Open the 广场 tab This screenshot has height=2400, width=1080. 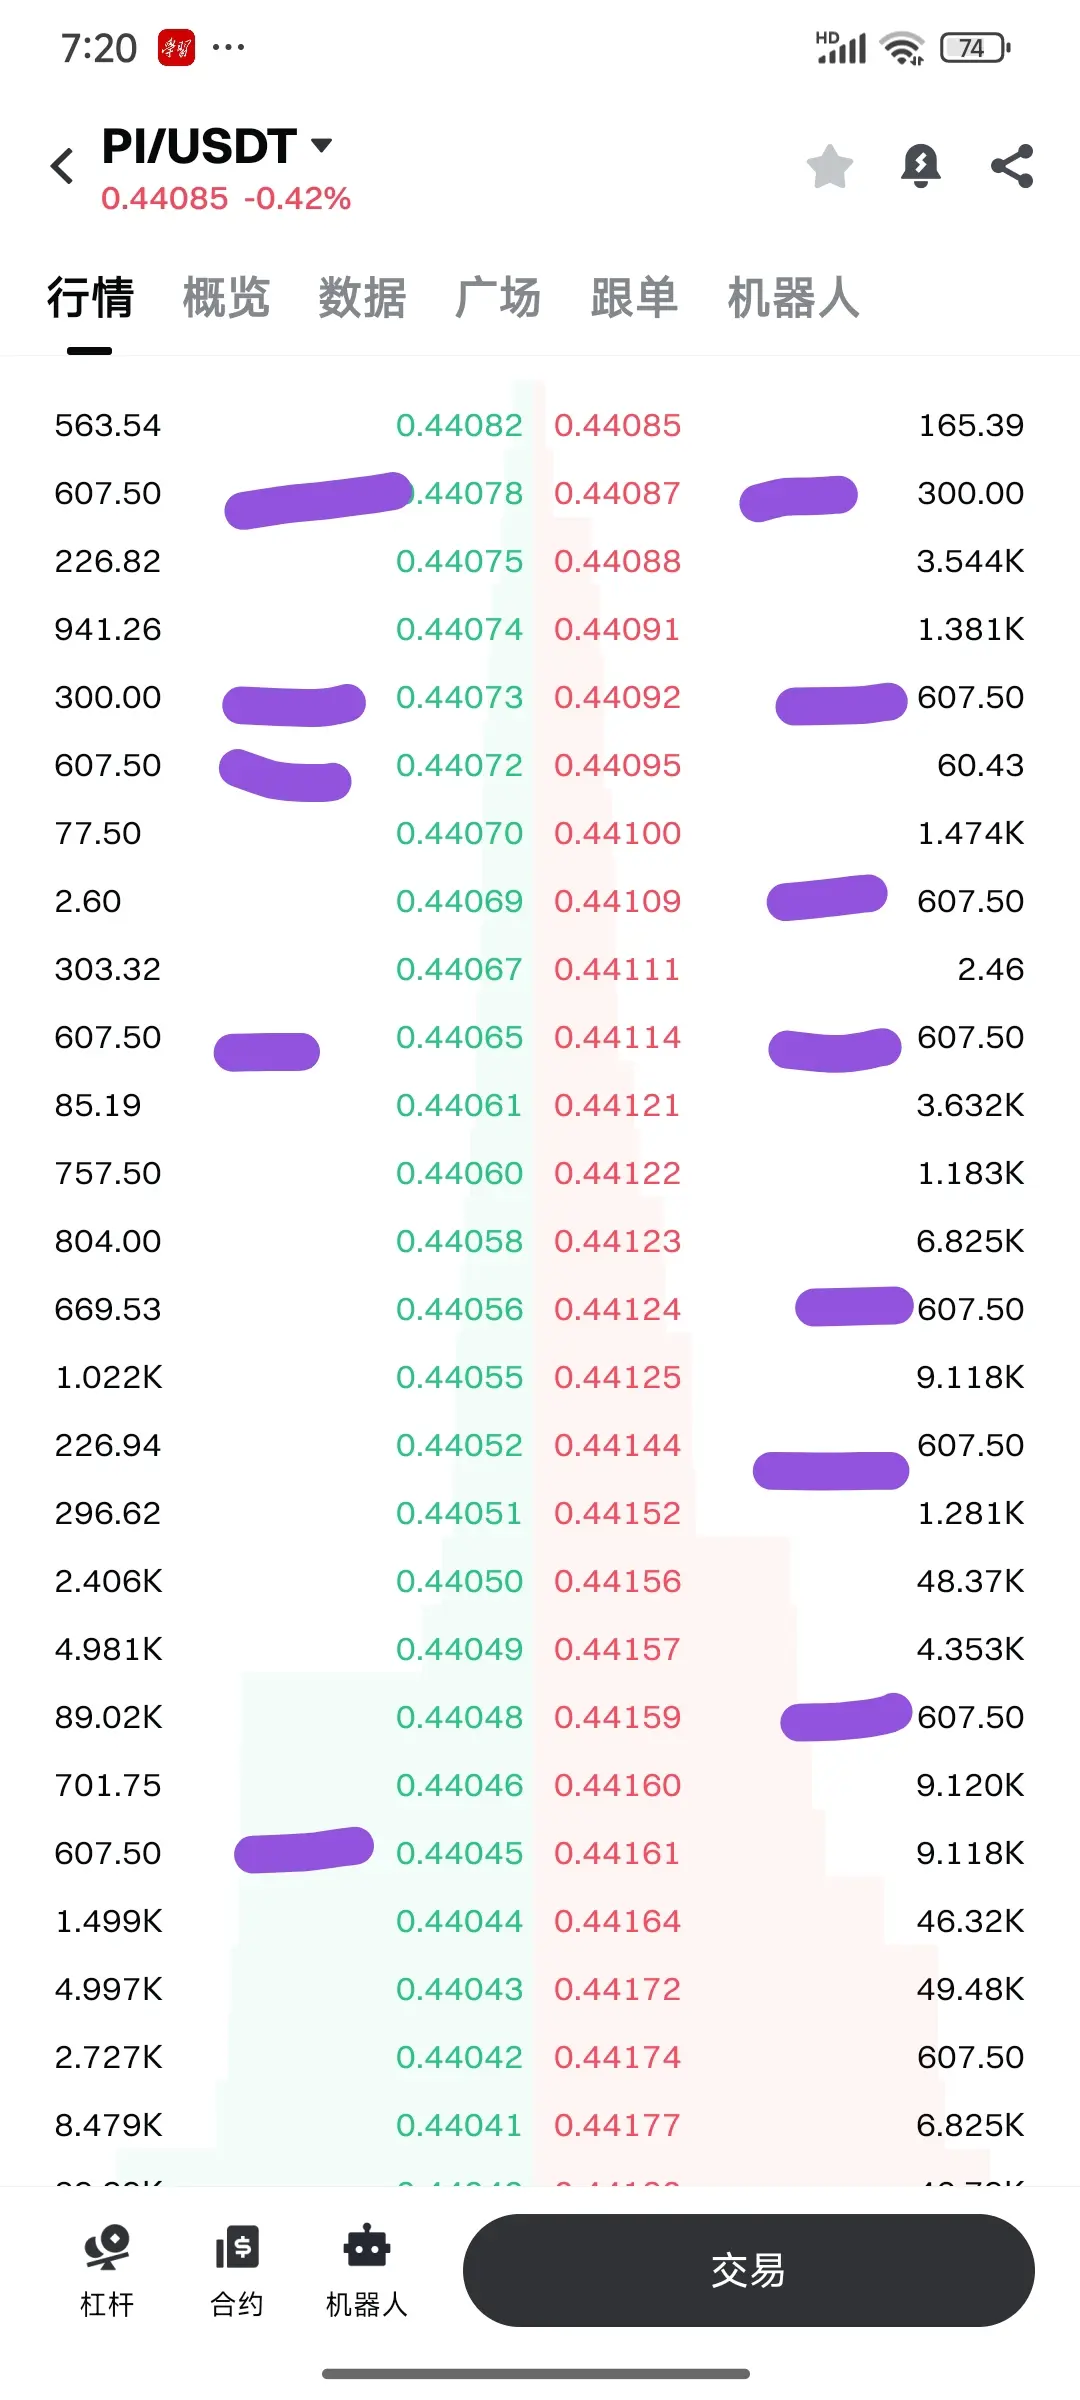(498, 298)
